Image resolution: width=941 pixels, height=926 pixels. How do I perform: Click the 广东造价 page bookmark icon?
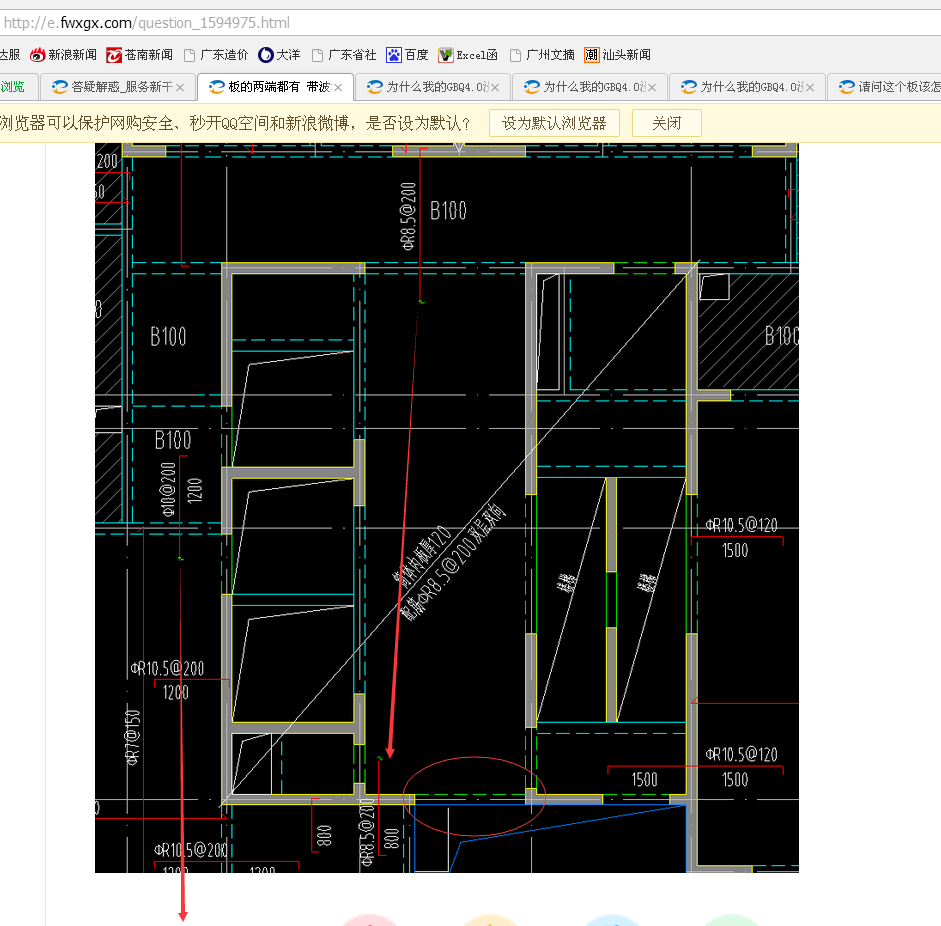190,56
